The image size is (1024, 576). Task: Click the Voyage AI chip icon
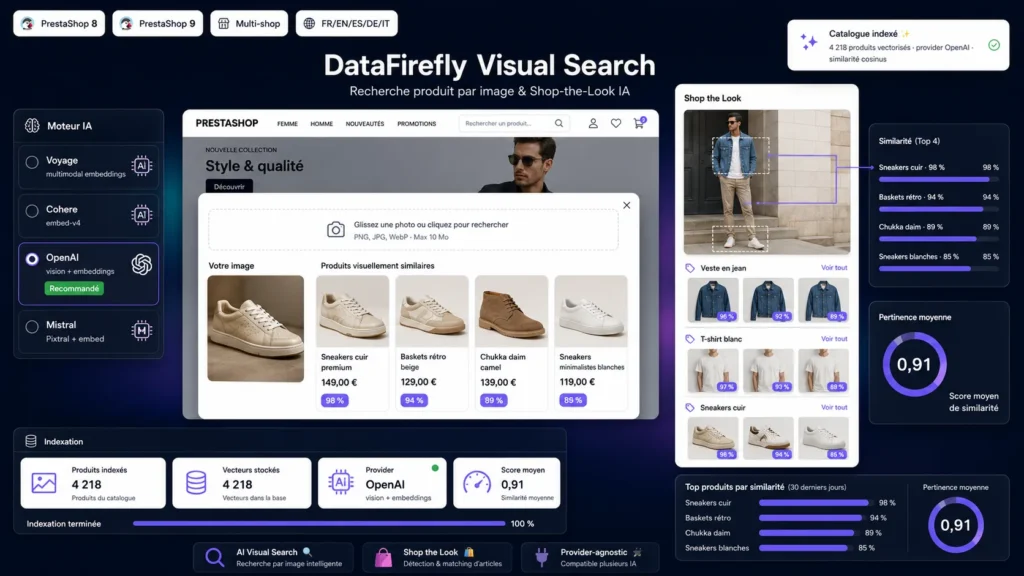pyautogui.click(x=141, y=166)
